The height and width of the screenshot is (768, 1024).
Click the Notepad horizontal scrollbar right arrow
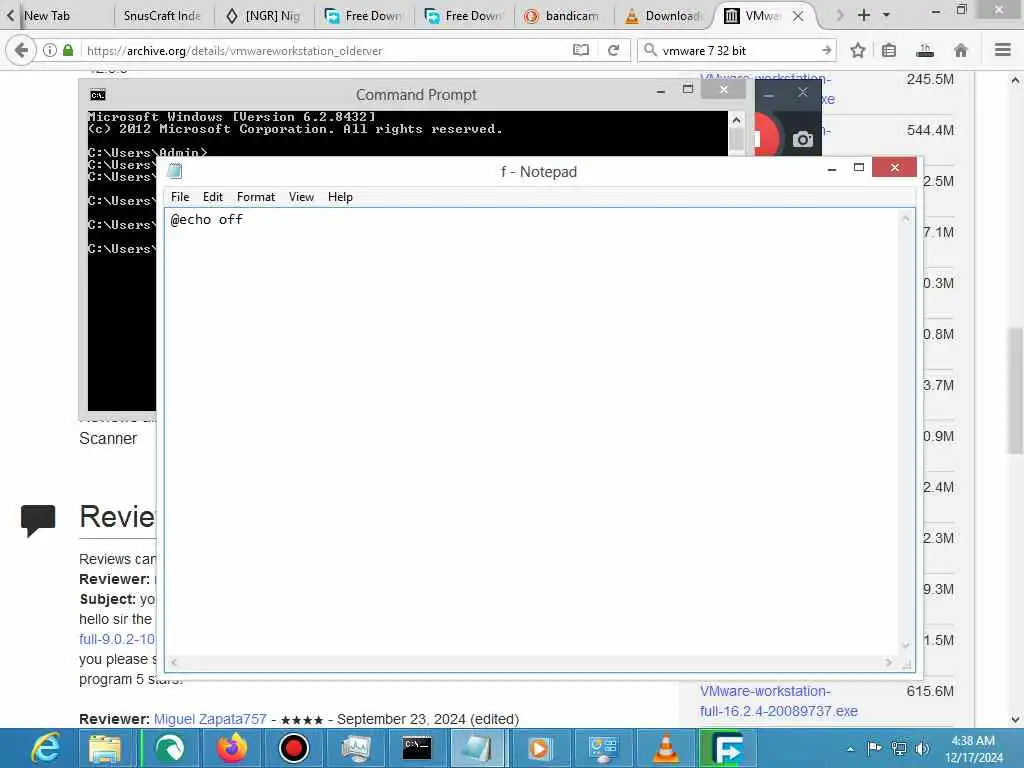click(888, 662)
